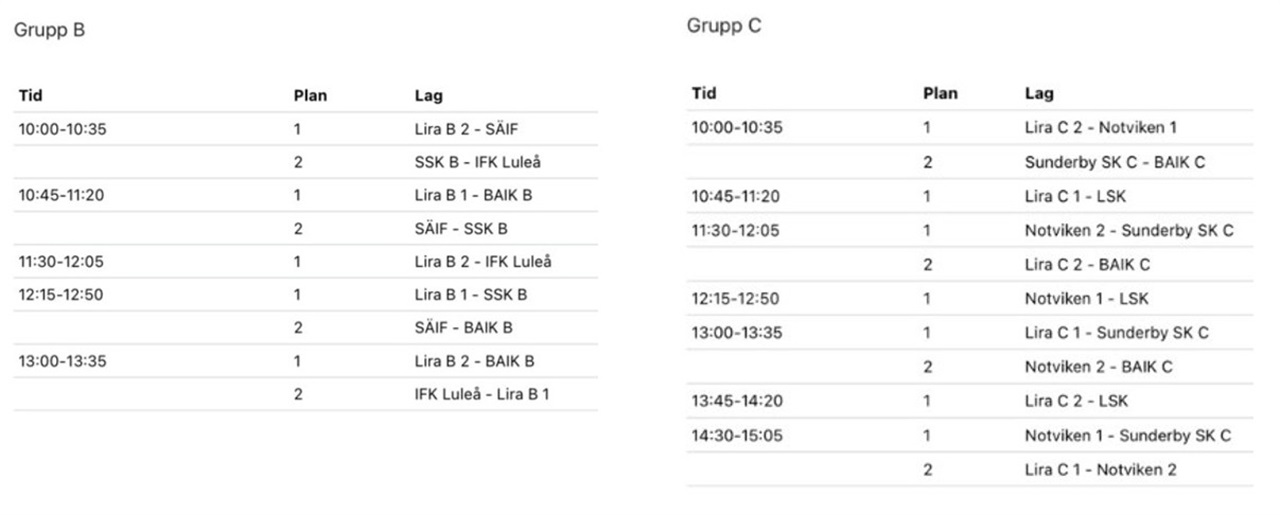
Task: Select Tid column header in Grupp B
Action: click(x=30, y=96)
